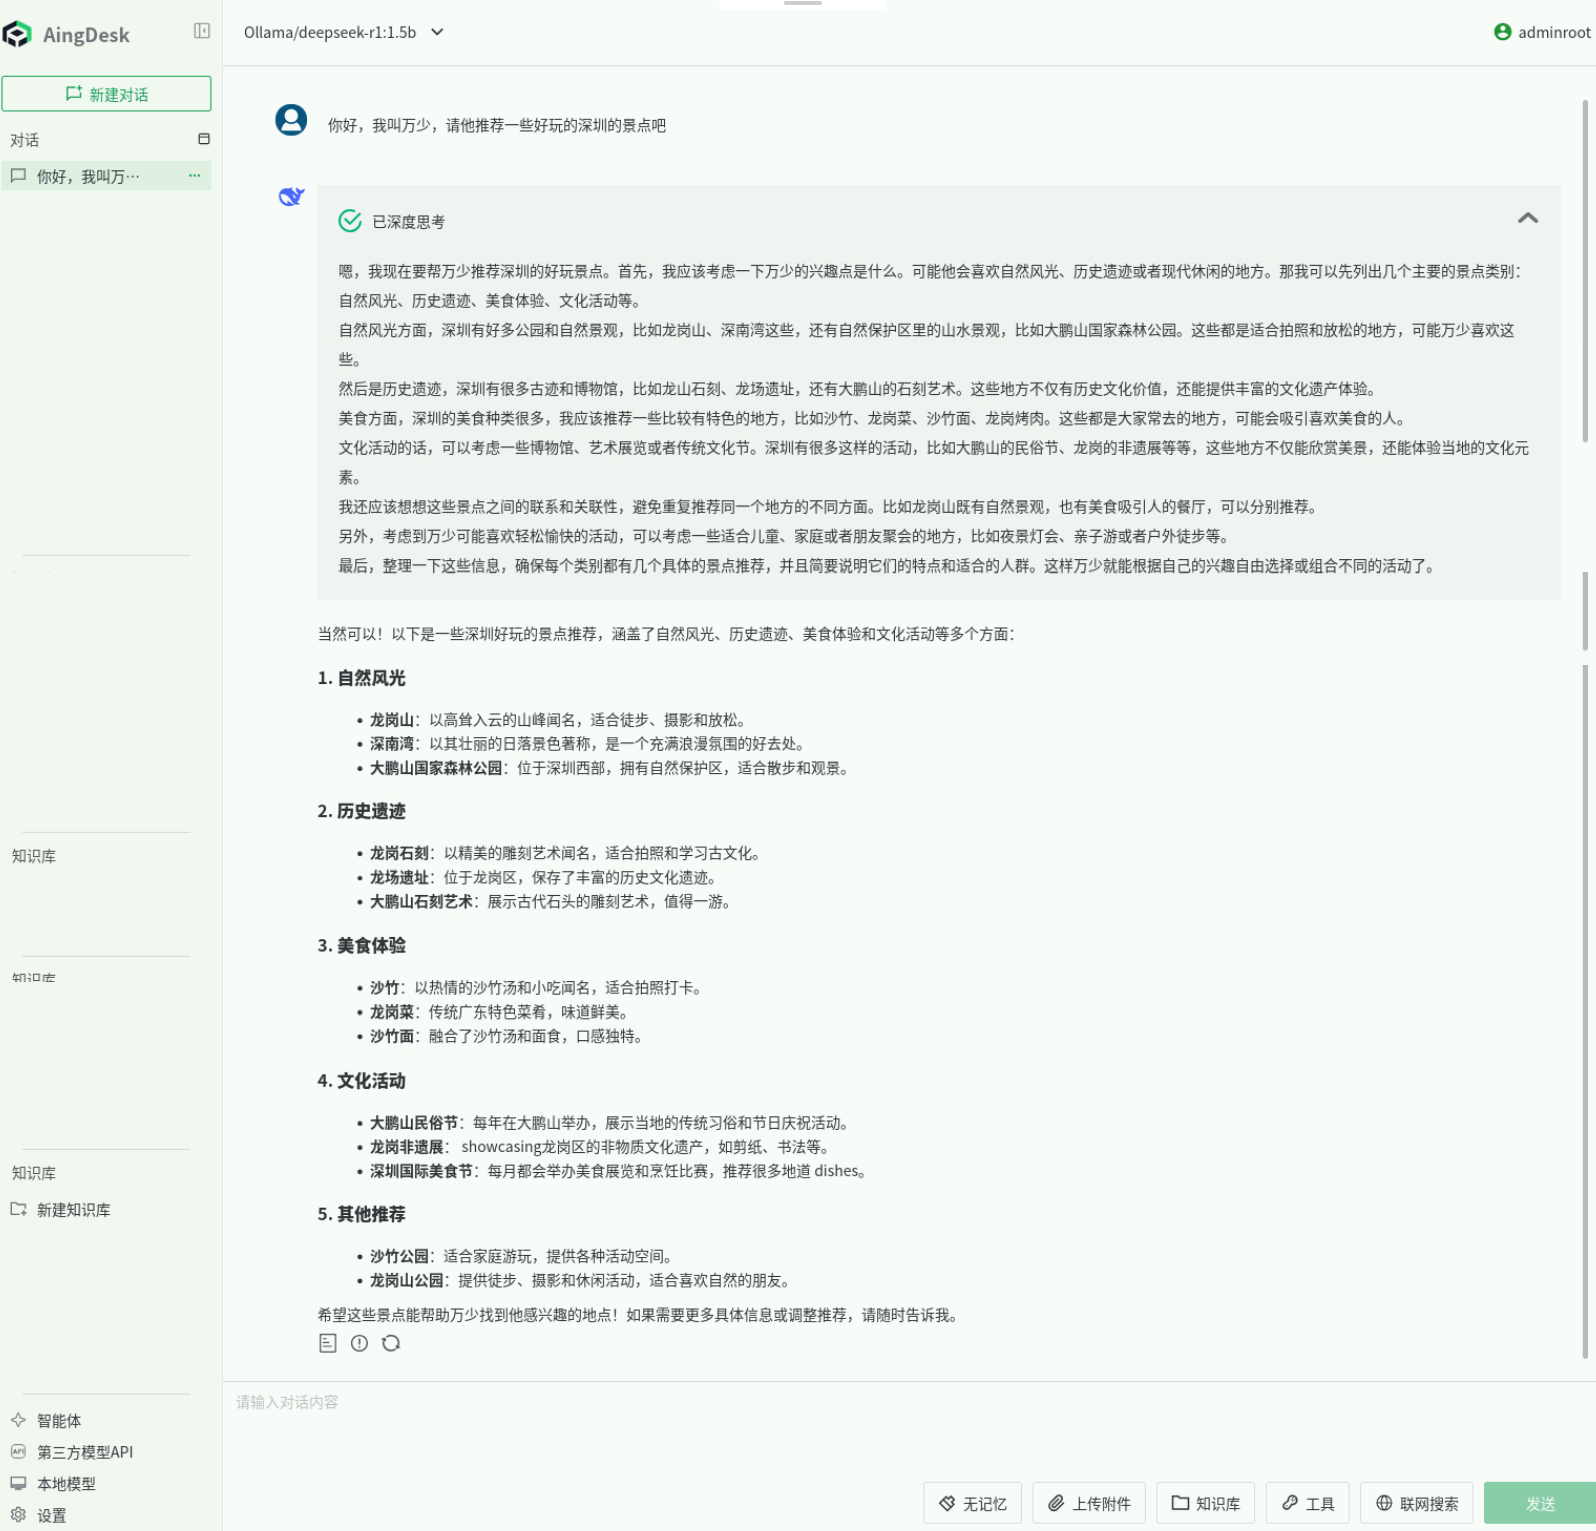Click the user avatar icon in the chat
Image resolution: width=1596 pixels, height=1531 pixels.
point(291,120)
